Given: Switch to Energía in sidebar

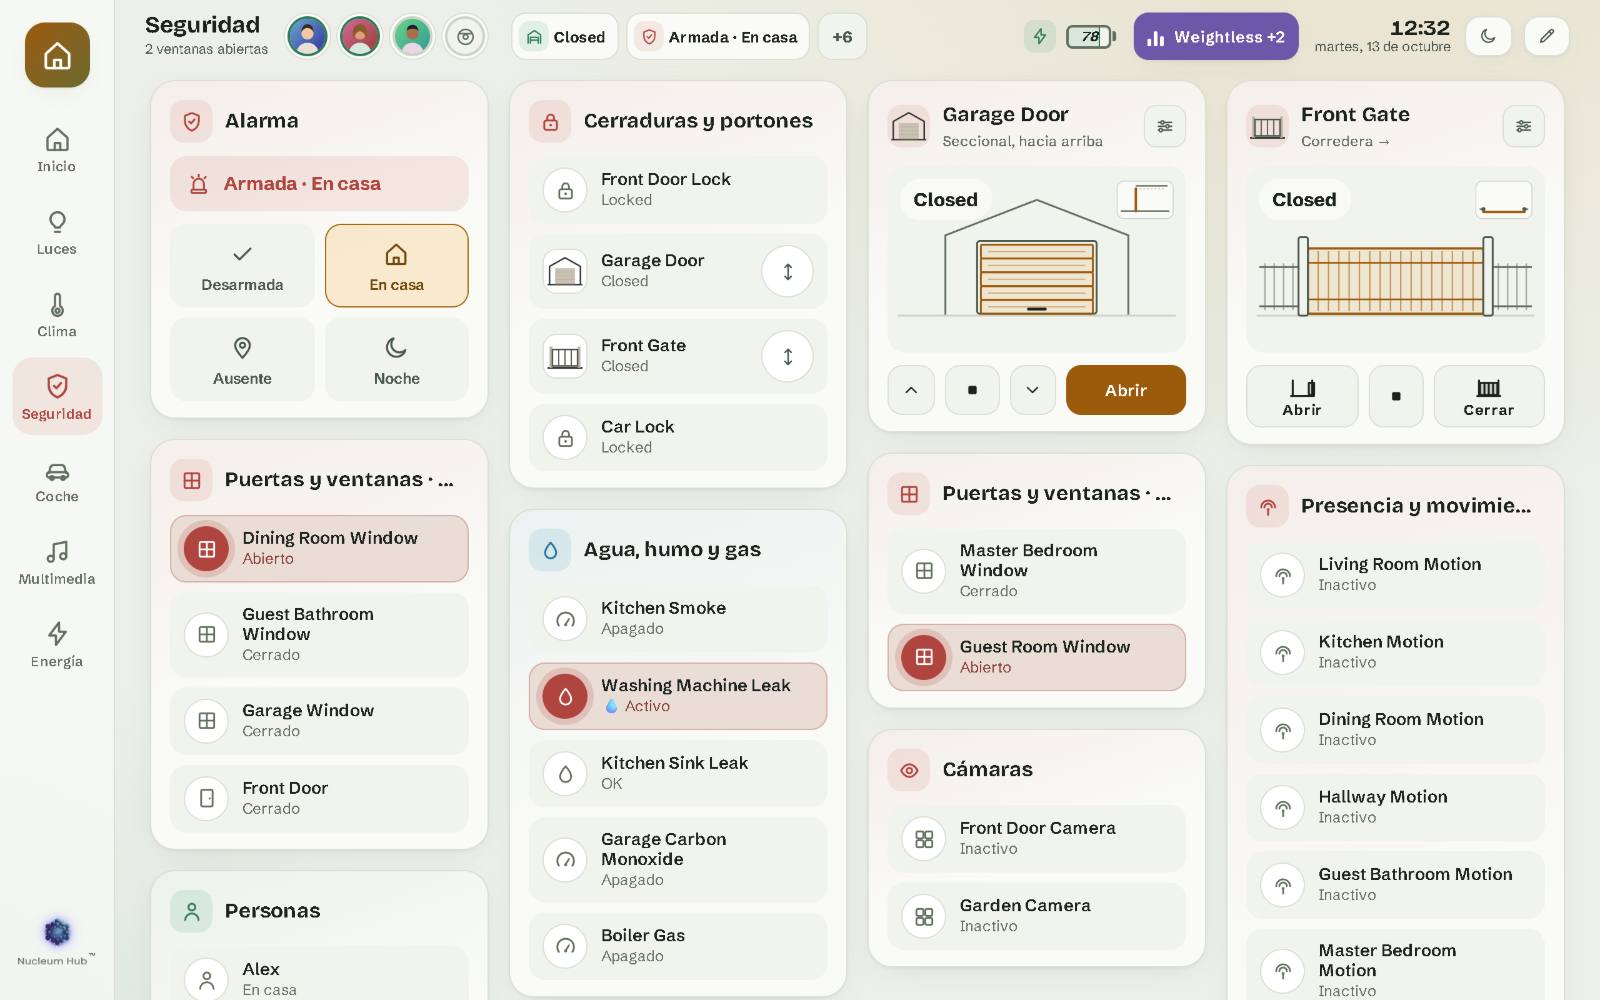Looking at the screenshot, I should click(57, 646).
